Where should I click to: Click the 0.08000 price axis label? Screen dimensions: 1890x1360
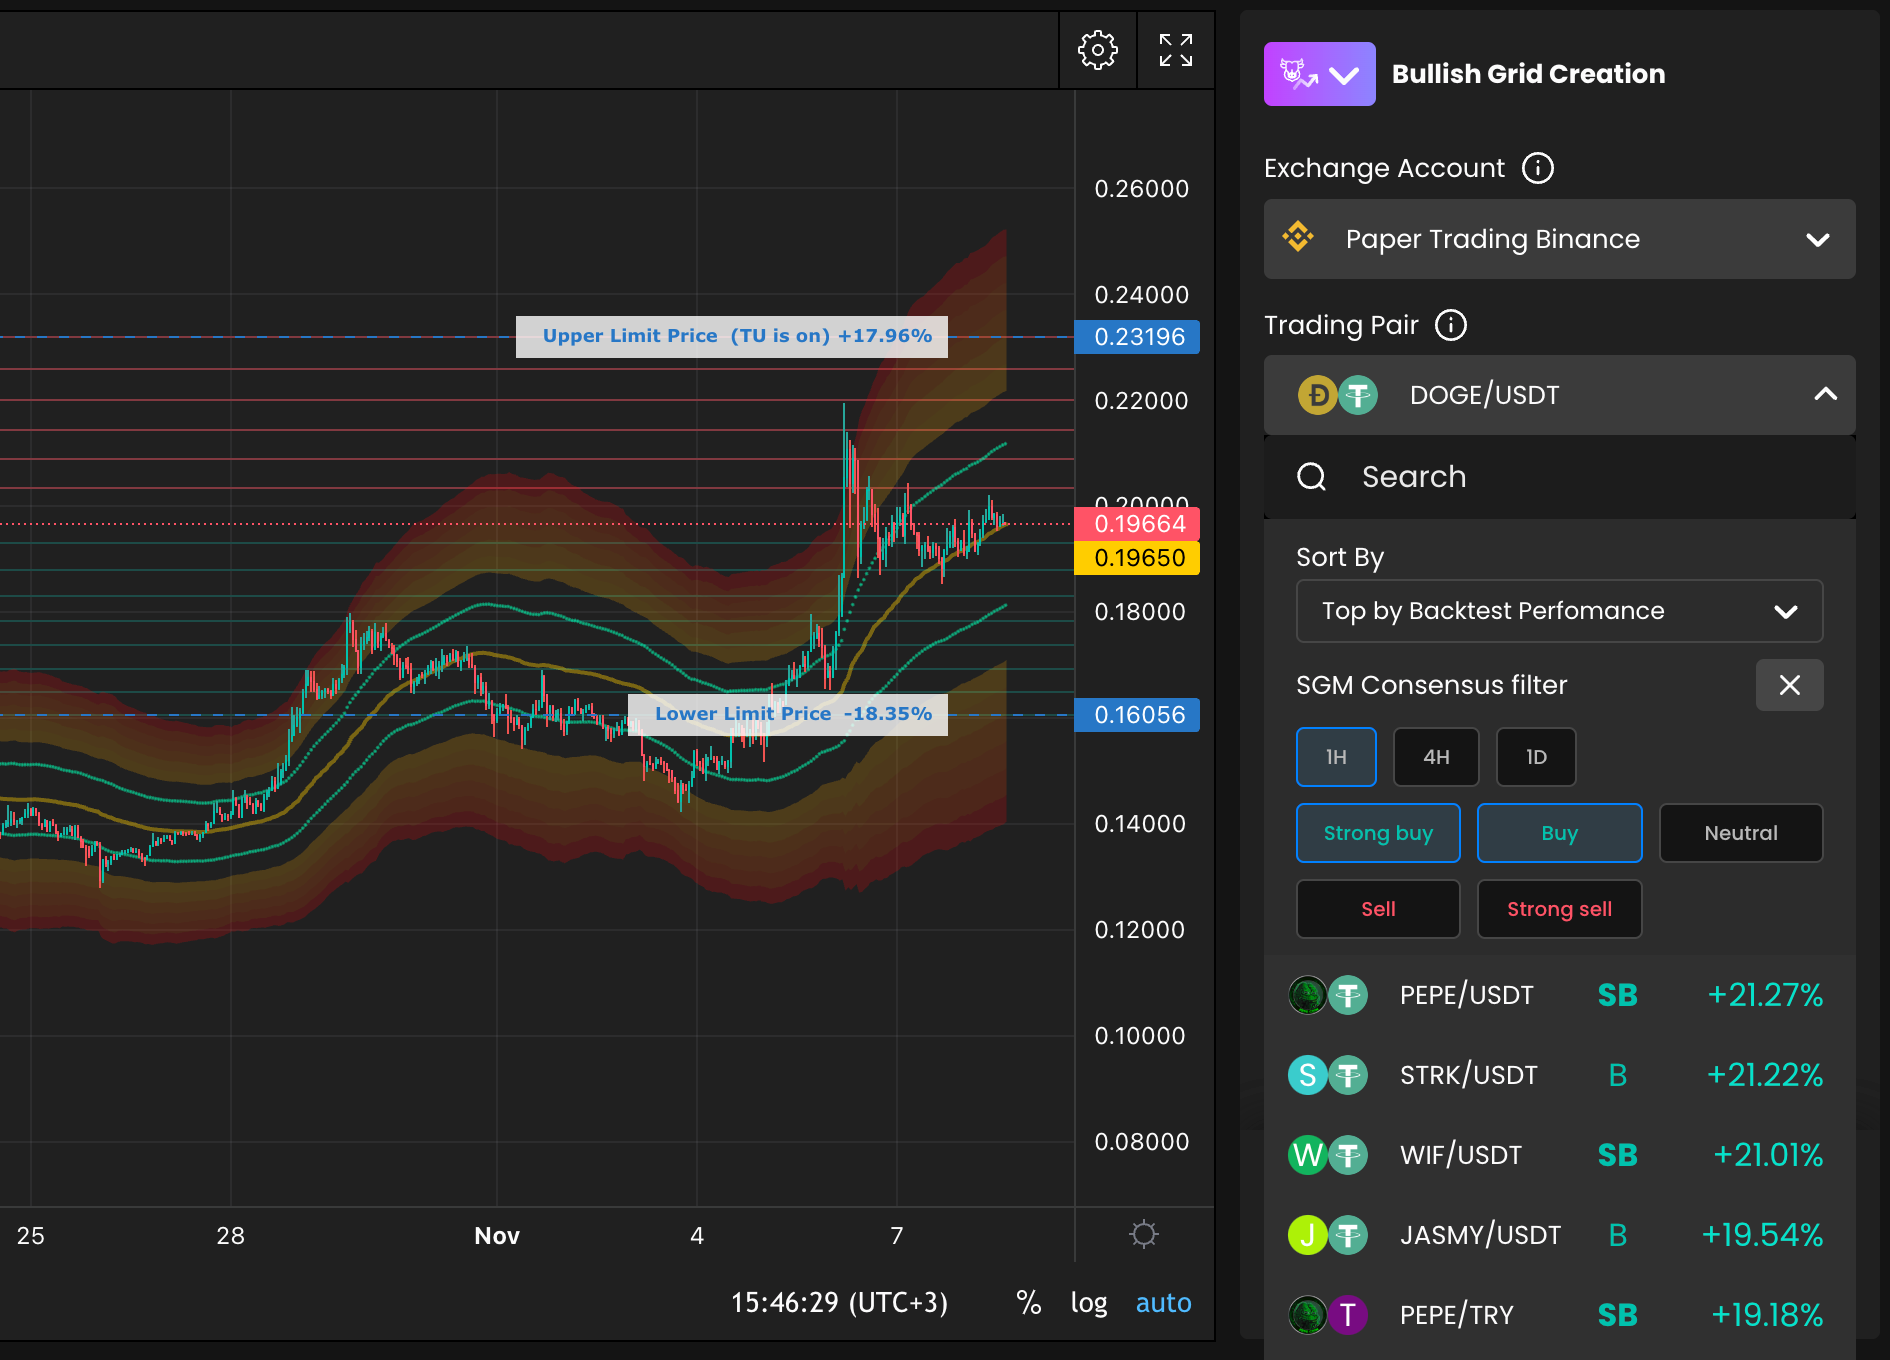click(1142, 1142)
